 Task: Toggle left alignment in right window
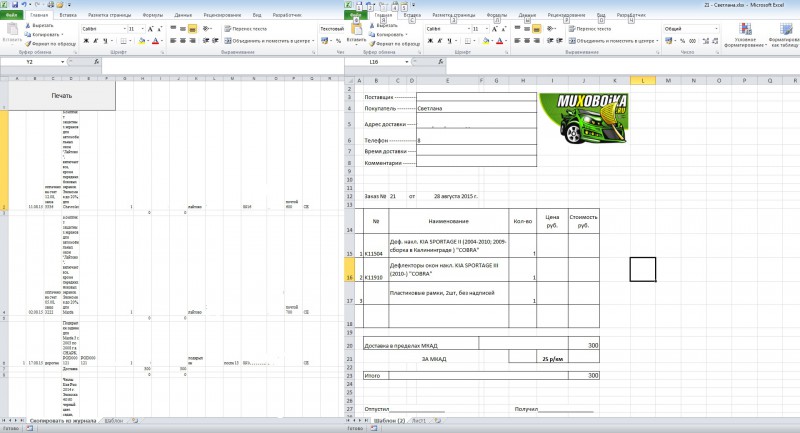pos(517,41)
